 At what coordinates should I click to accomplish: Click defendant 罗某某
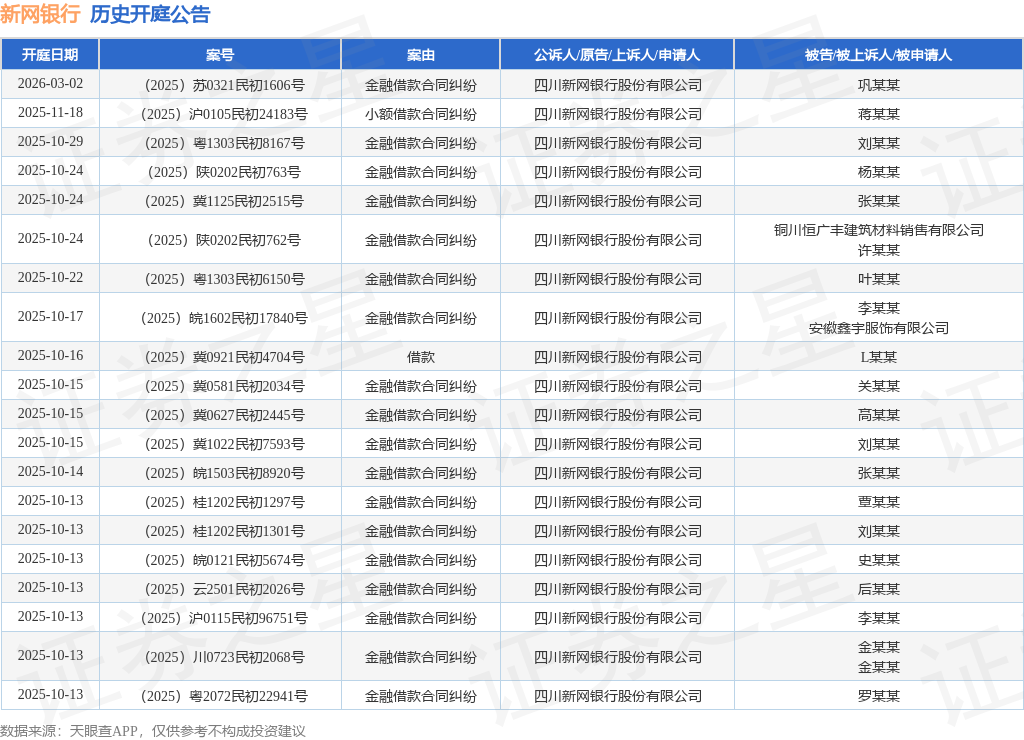click(x=878, y=696)
